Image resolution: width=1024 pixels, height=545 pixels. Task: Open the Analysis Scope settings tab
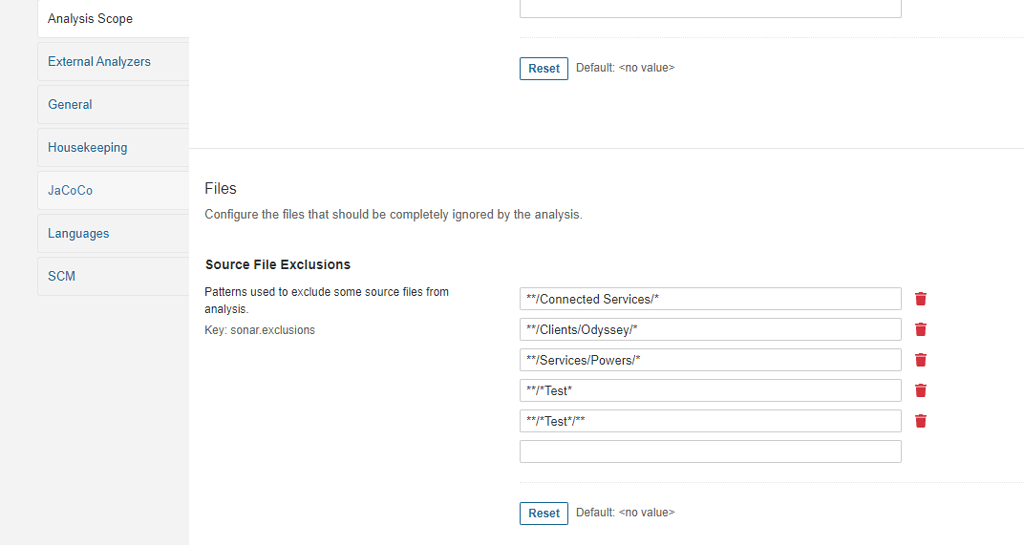tap(90, 19)
